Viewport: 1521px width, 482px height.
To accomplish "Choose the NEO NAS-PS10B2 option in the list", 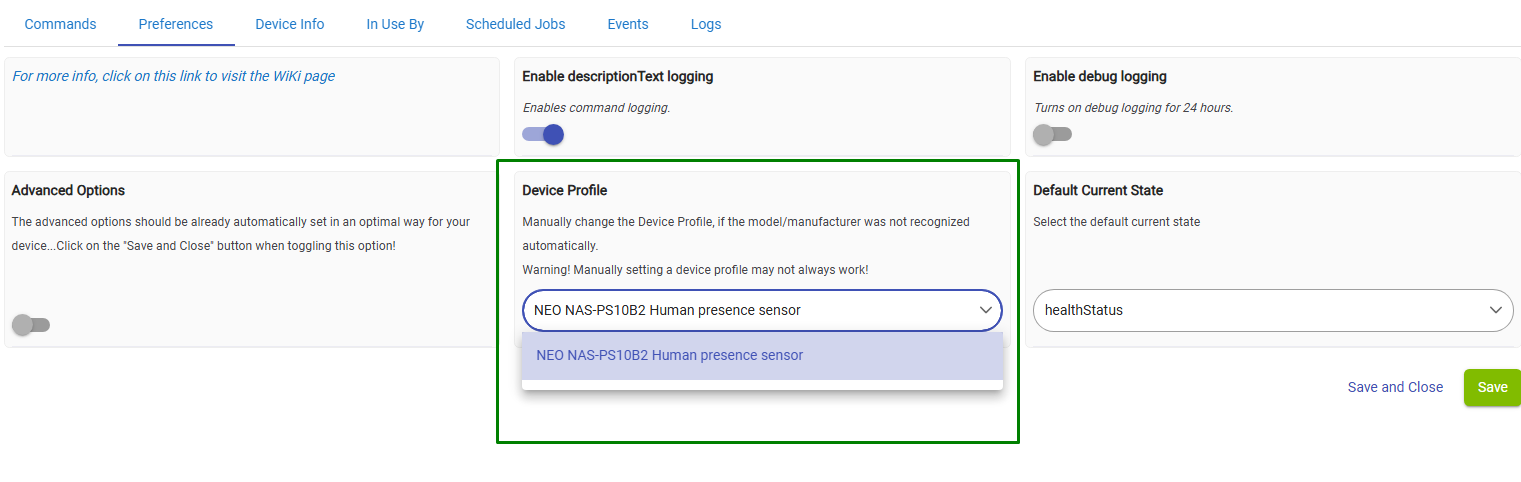I will click(670, 355).
